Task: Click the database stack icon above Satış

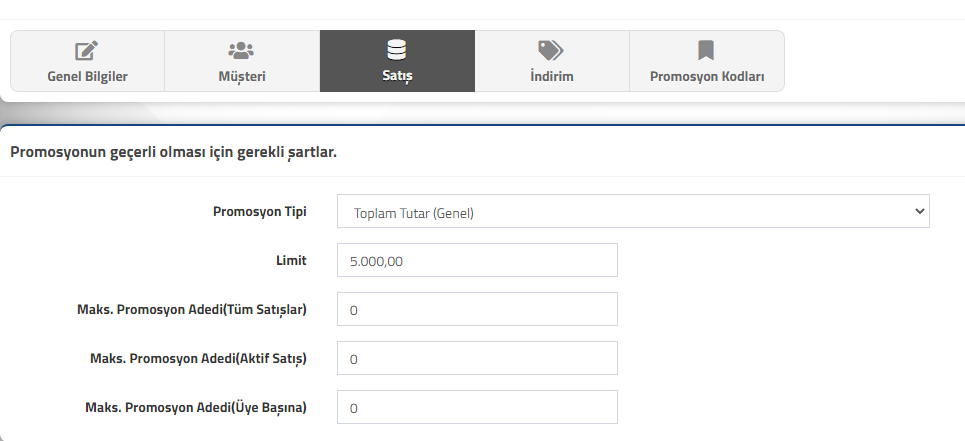Action: (396, 50)
